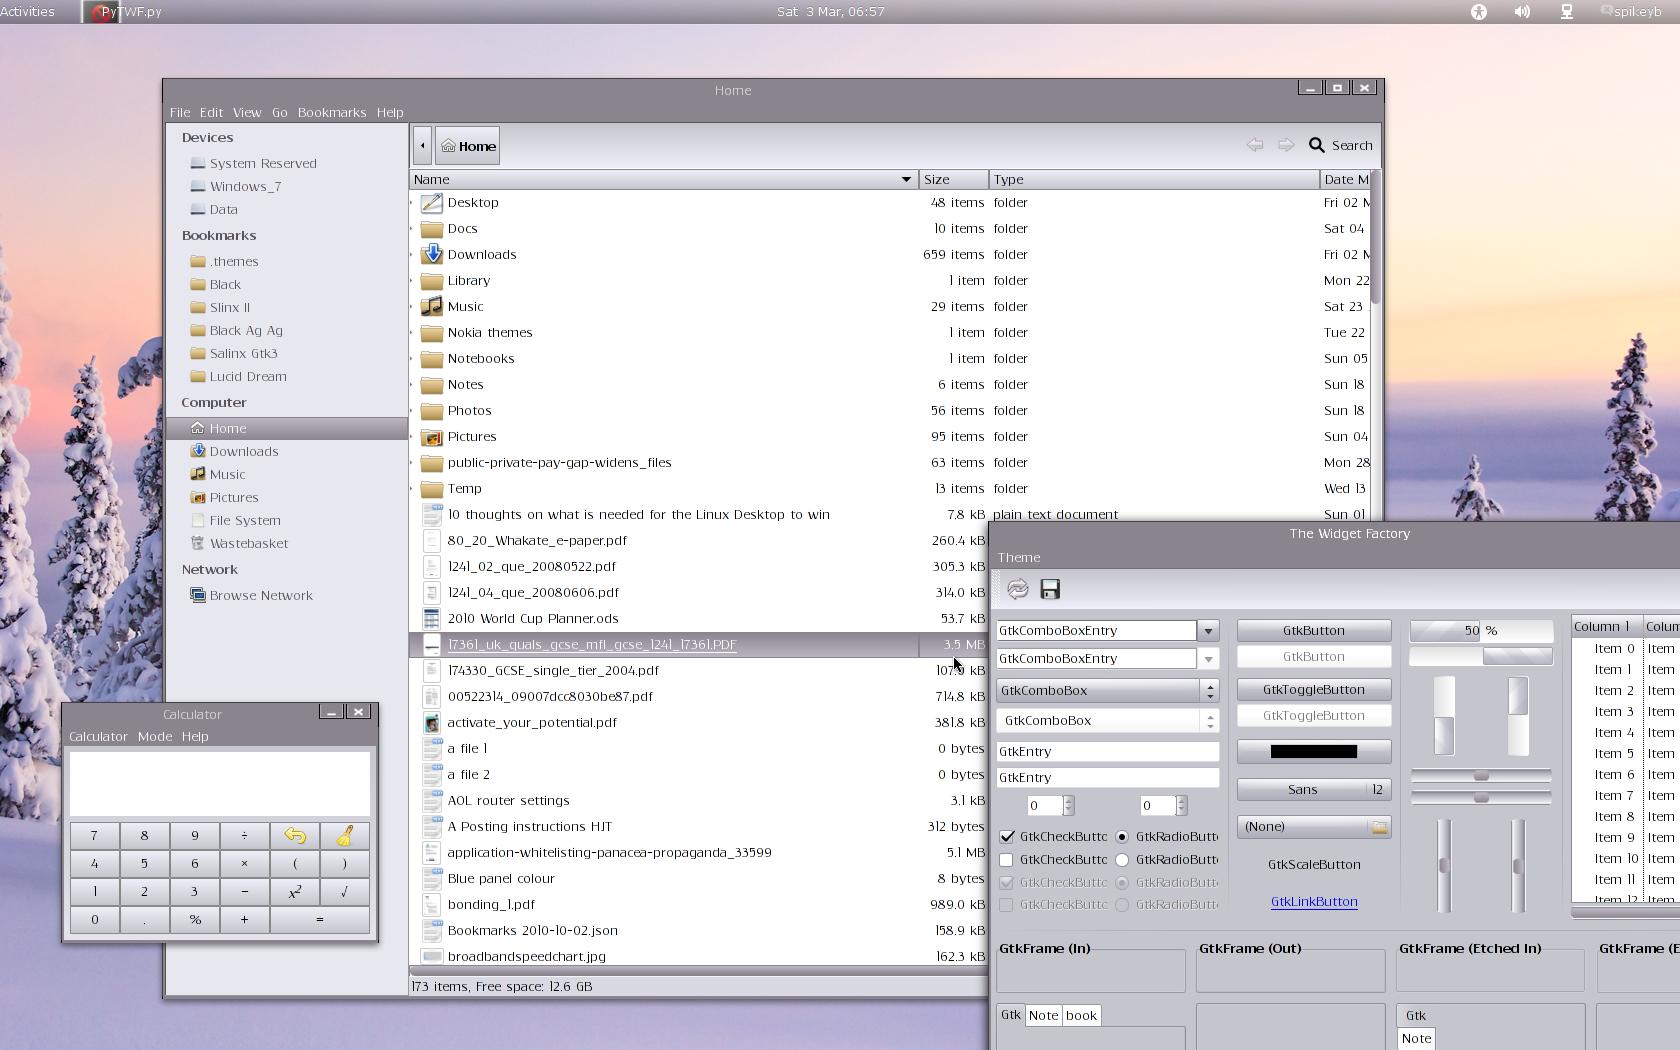Select Downloads folder icon in file list
The height and width of the screenshot is (1050, 1680).
click(x=432, y=254)
